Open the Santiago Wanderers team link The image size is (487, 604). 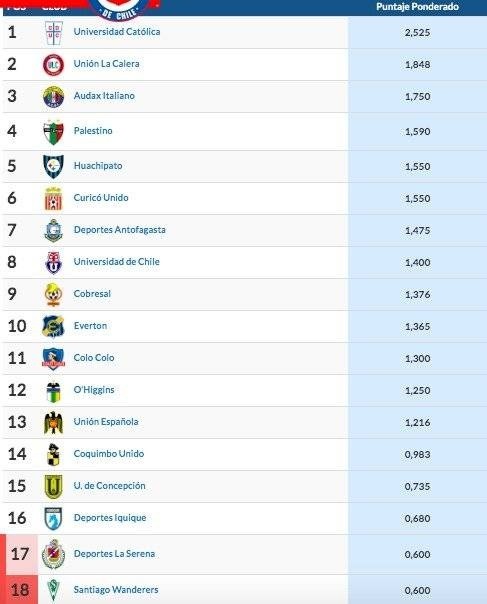click(x=116, y=589)
